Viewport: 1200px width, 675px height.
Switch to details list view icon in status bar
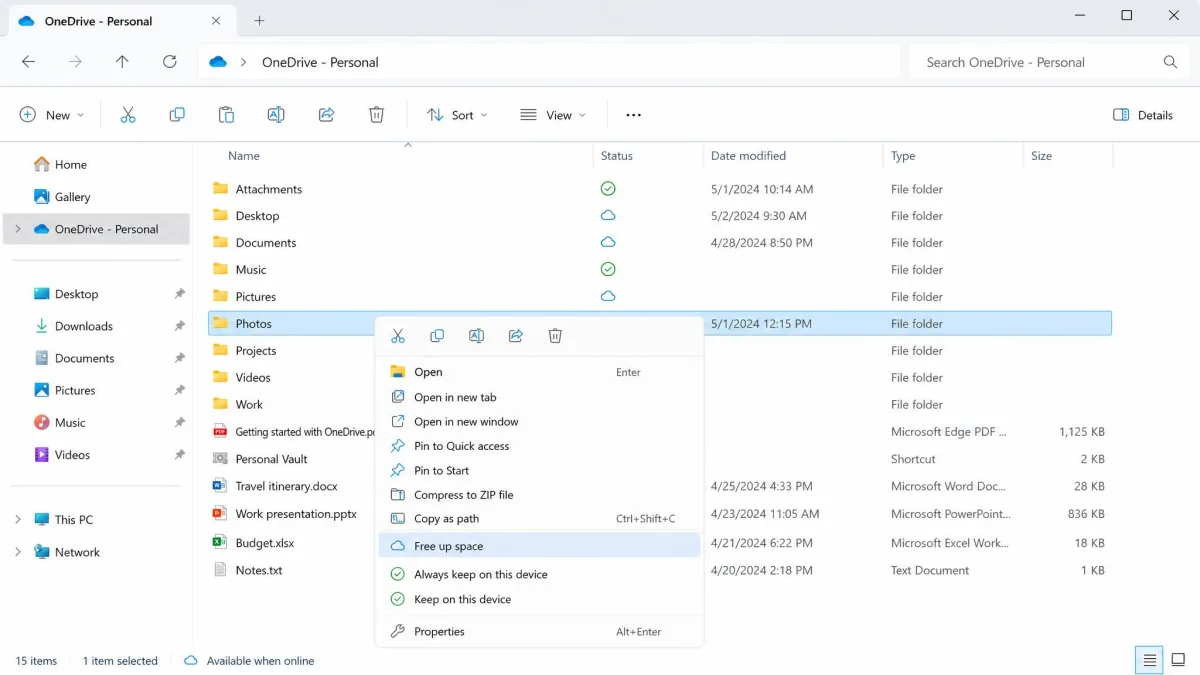pyautogui.click(x=1150, y=660)
